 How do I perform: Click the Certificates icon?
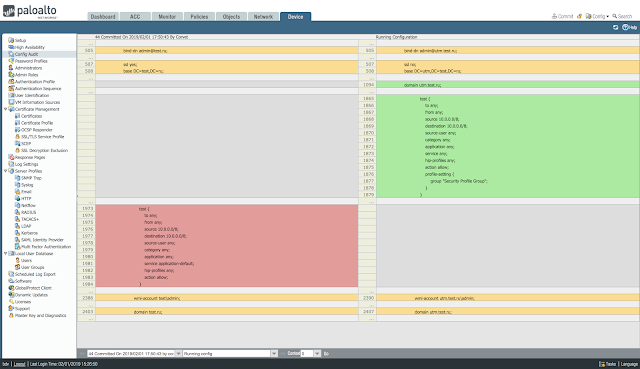[17, 116]
